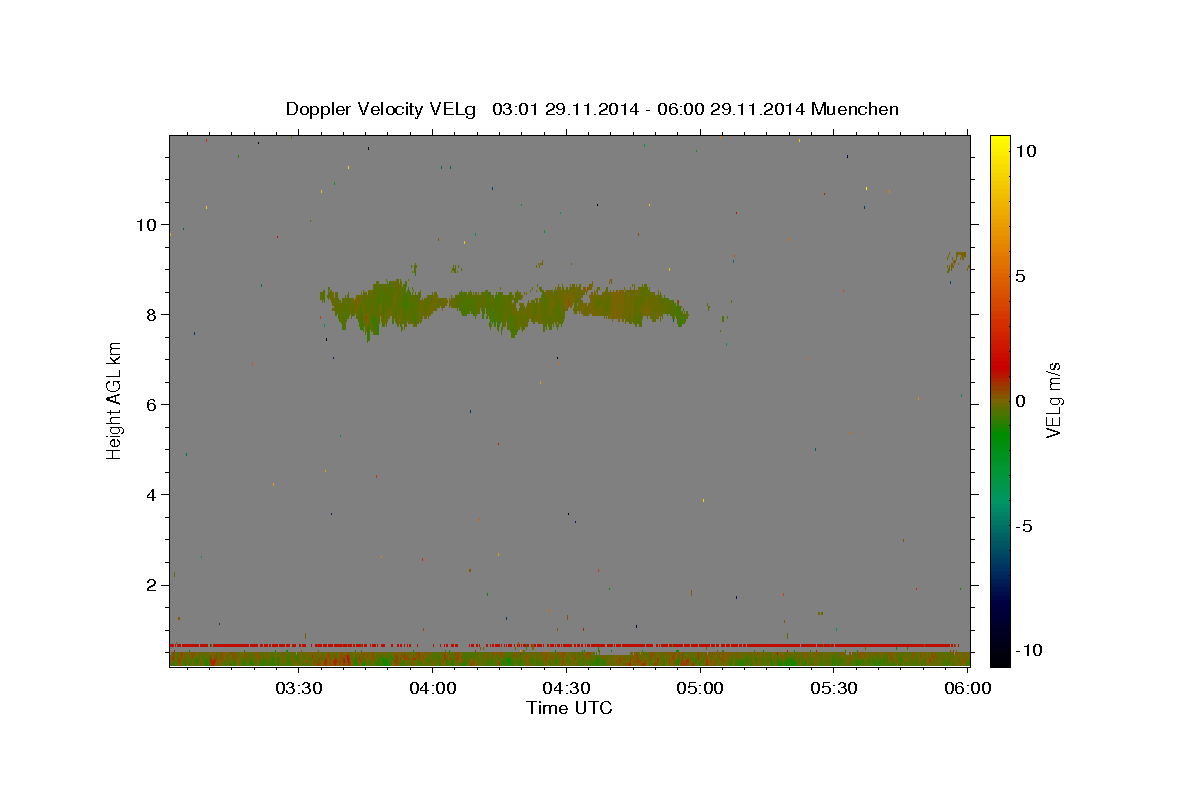
Task: Click the 'VELg m/s' colorbar label
Action: click(x=1053, y=401)
